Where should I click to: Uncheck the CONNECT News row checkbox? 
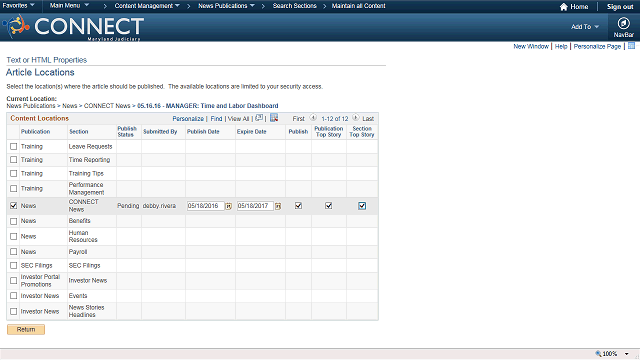[x=13, y=206]
